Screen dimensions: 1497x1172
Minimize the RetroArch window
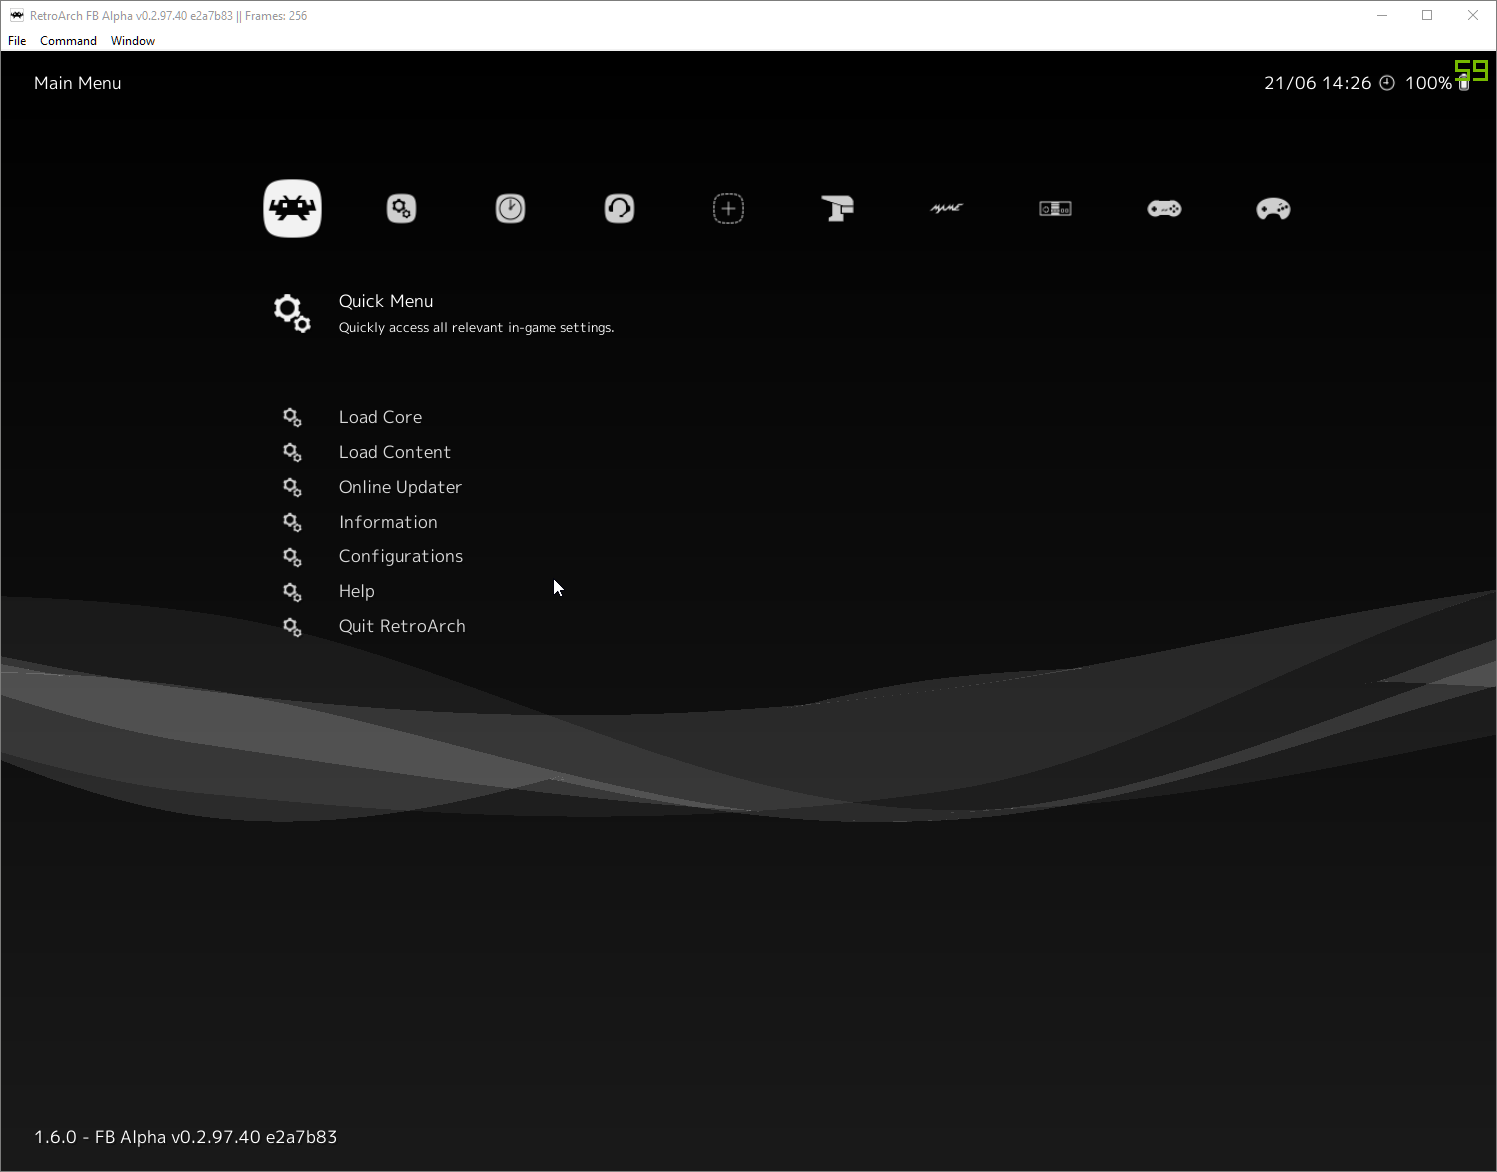(x=1382, y=15)
